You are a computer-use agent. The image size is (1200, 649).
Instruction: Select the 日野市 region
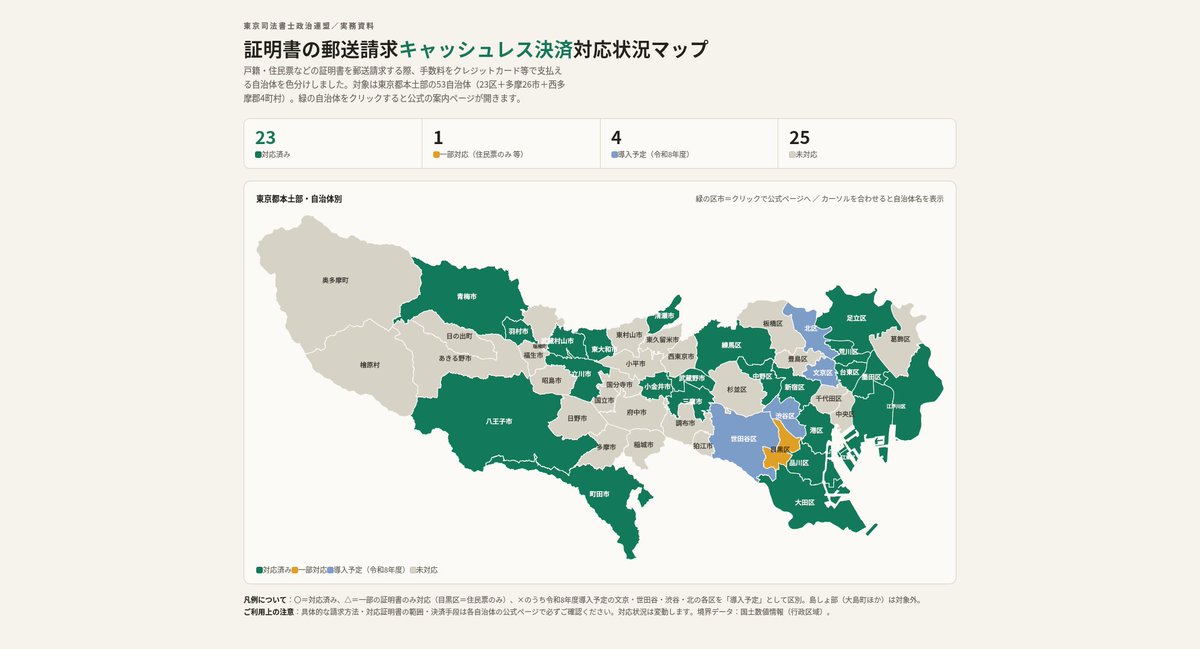pos(577,418)
